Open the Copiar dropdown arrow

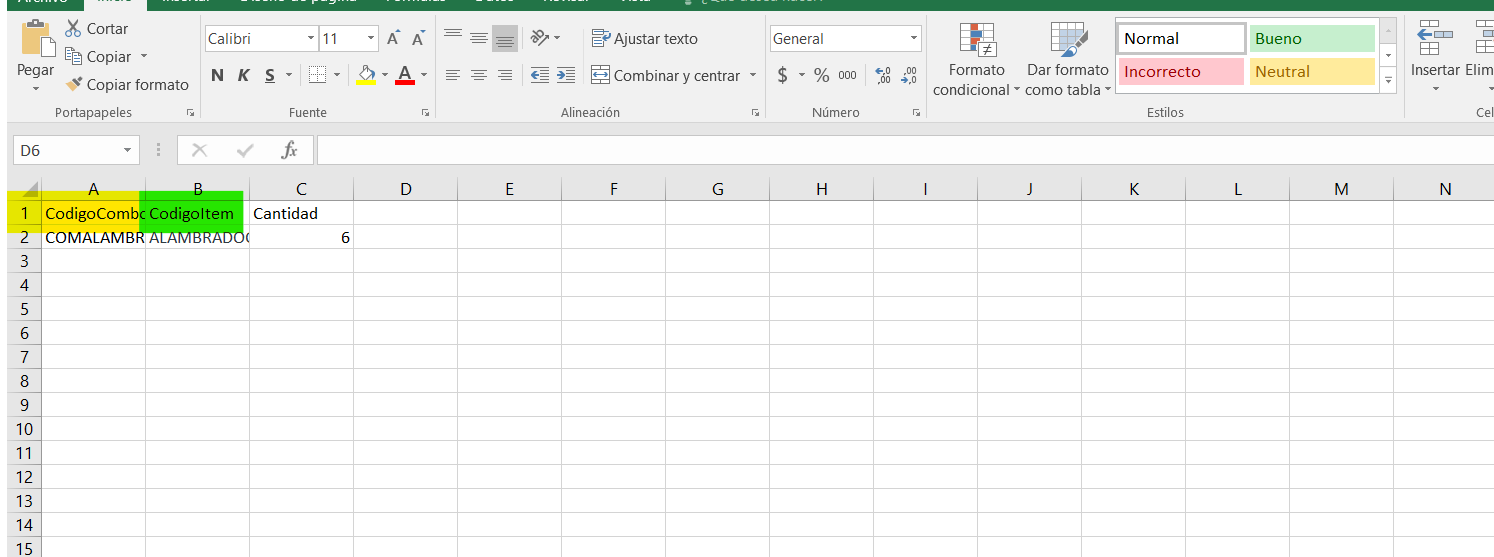point(143,57)
